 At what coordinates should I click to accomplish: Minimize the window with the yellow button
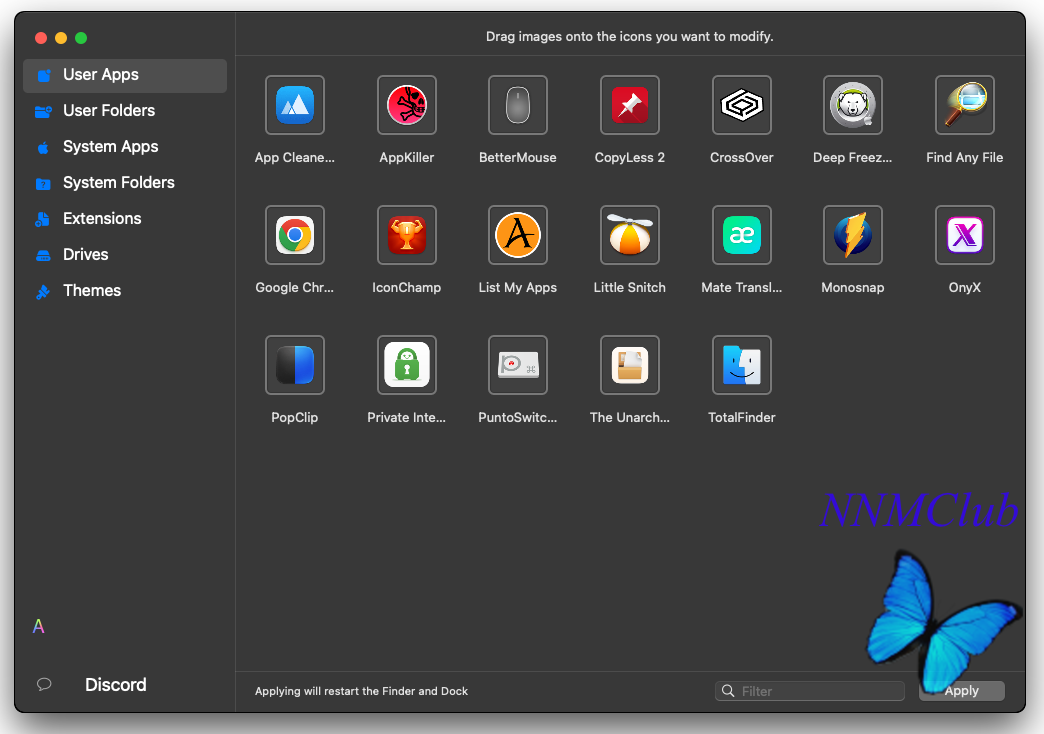tap(61, 38)
